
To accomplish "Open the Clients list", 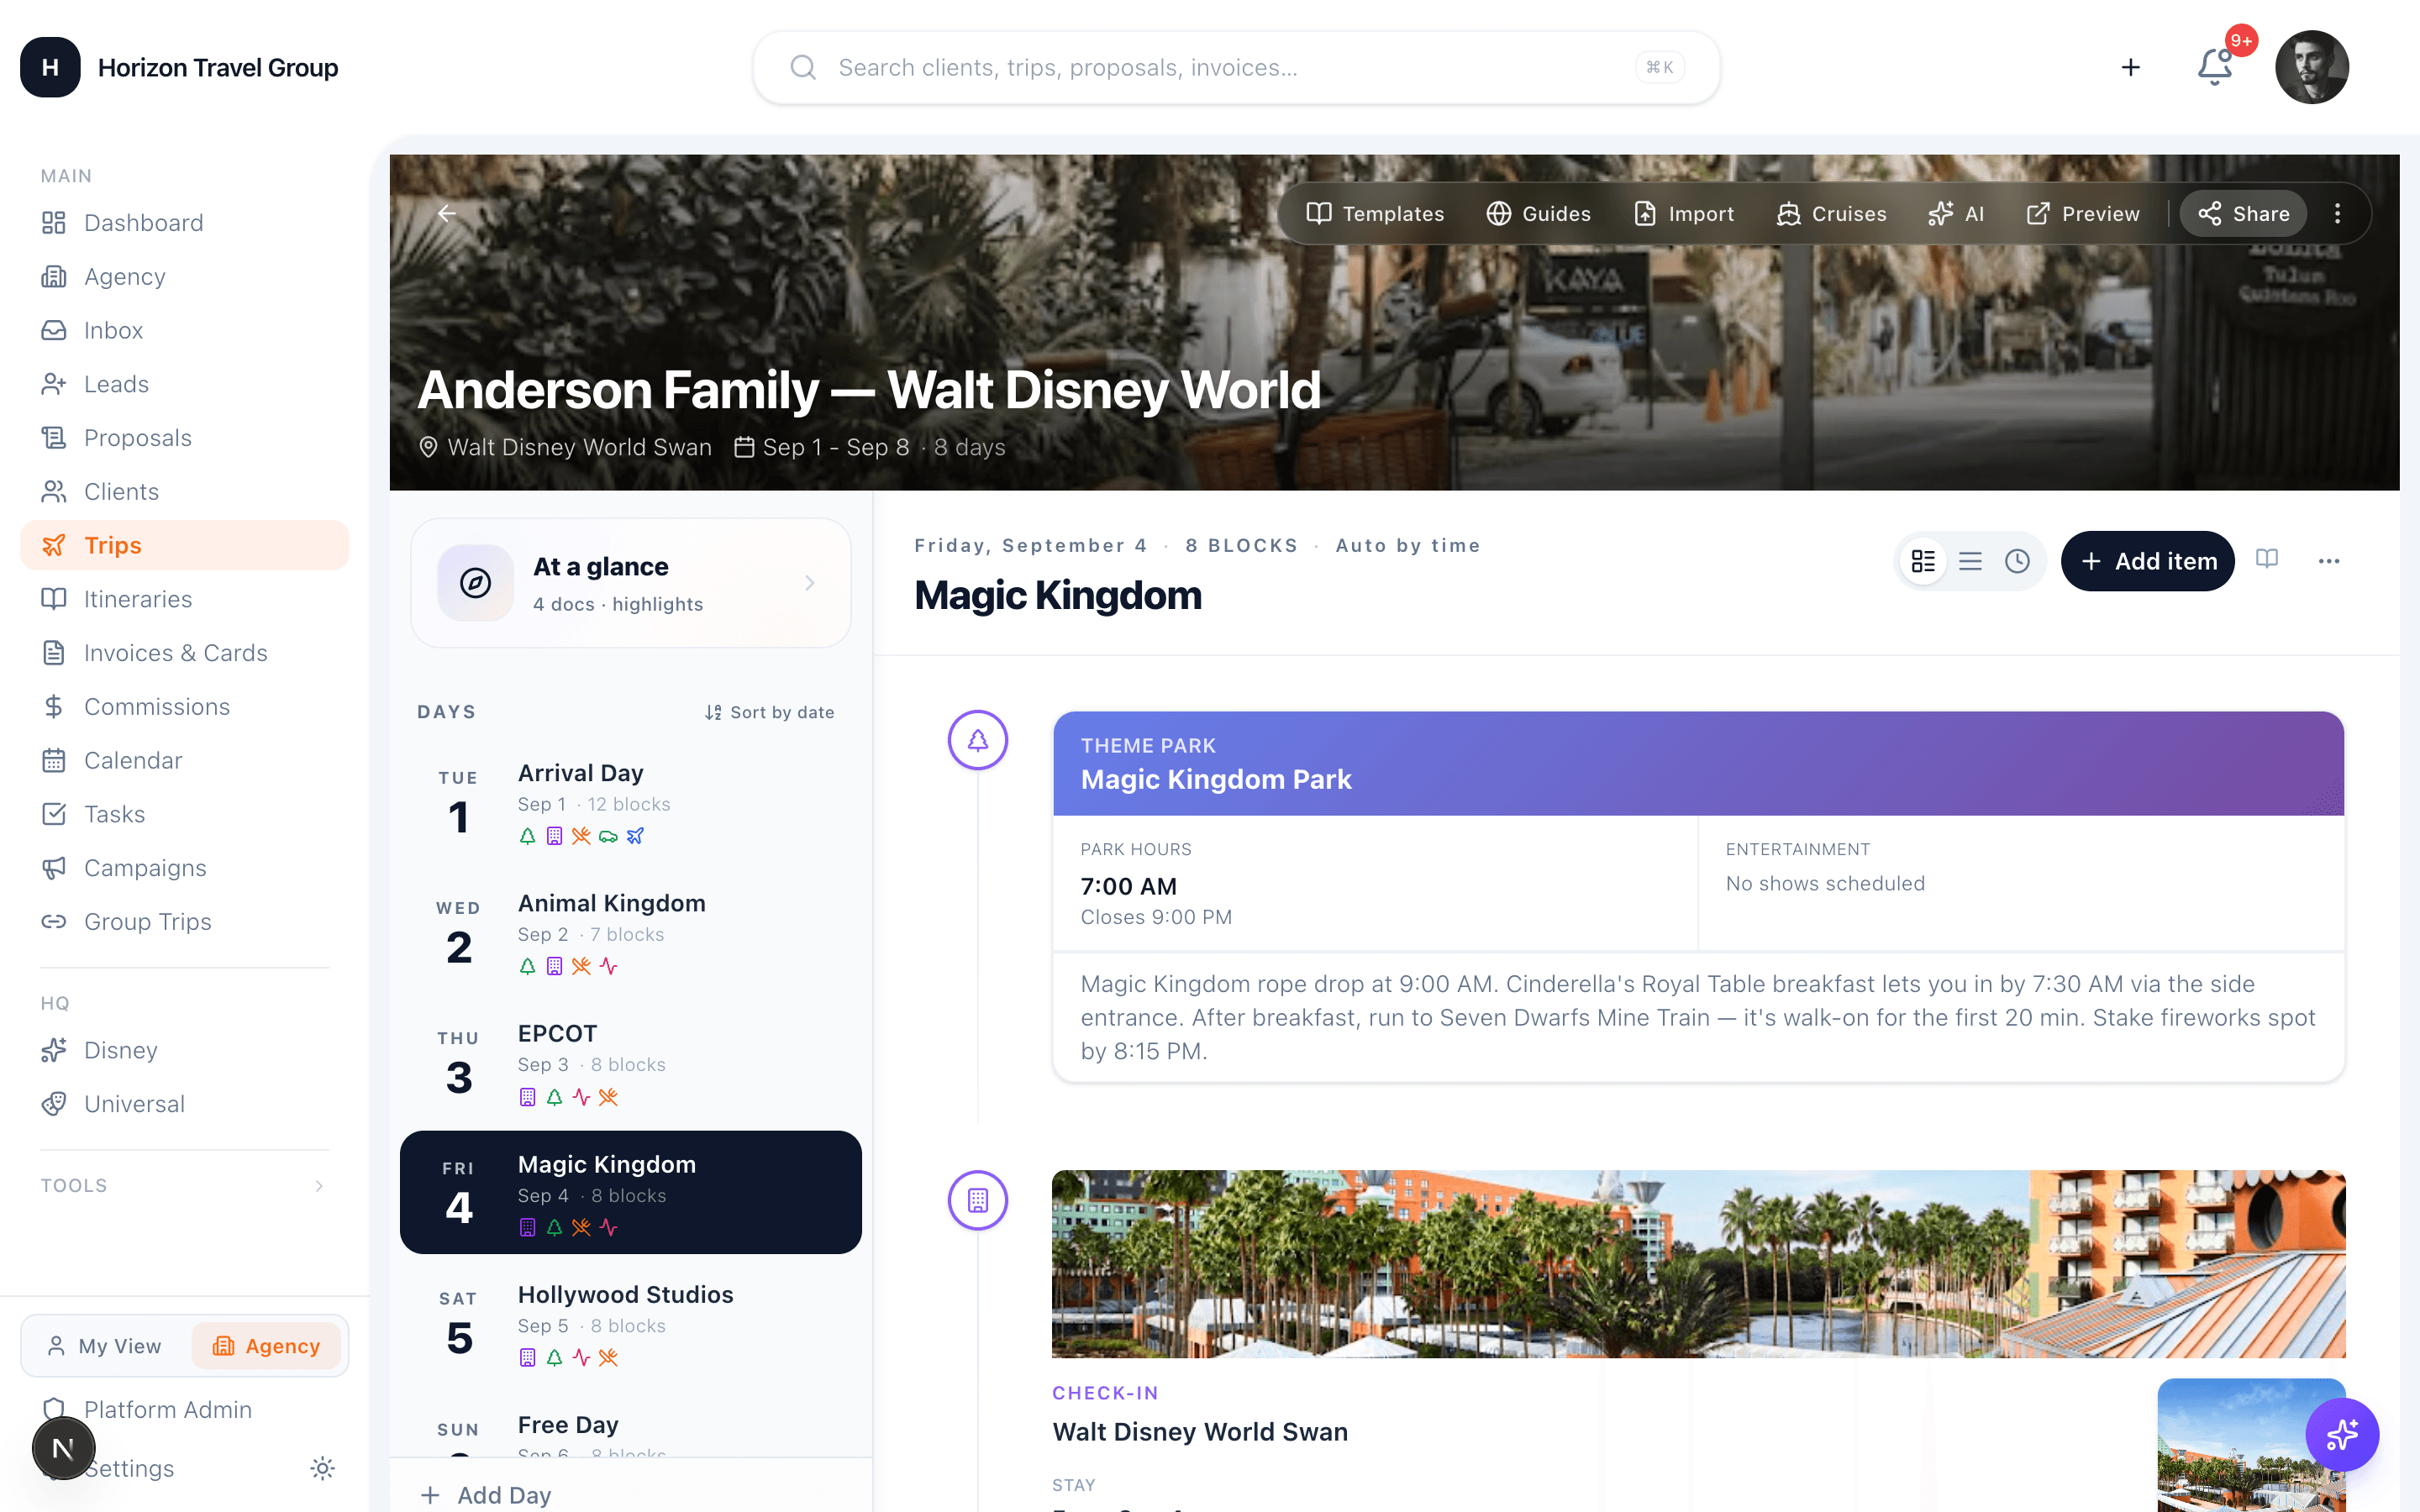I will pos(185,492).
